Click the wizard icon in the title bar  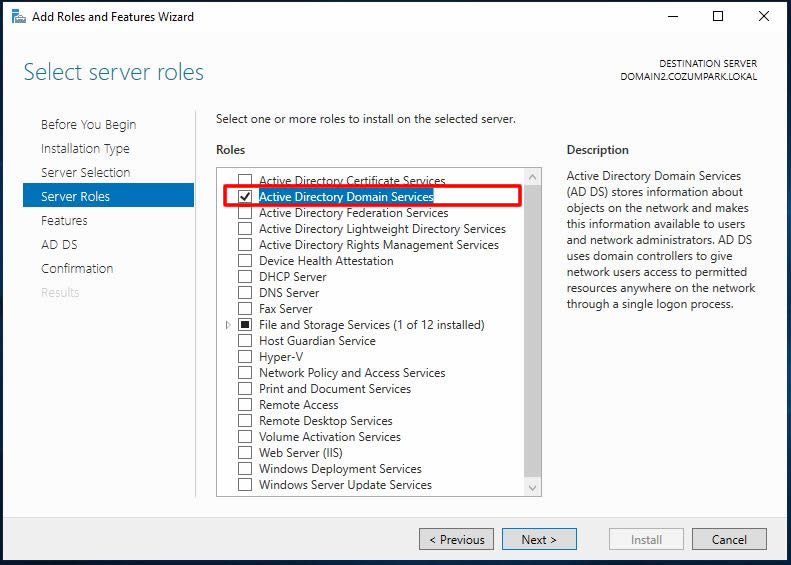(19, 17)
